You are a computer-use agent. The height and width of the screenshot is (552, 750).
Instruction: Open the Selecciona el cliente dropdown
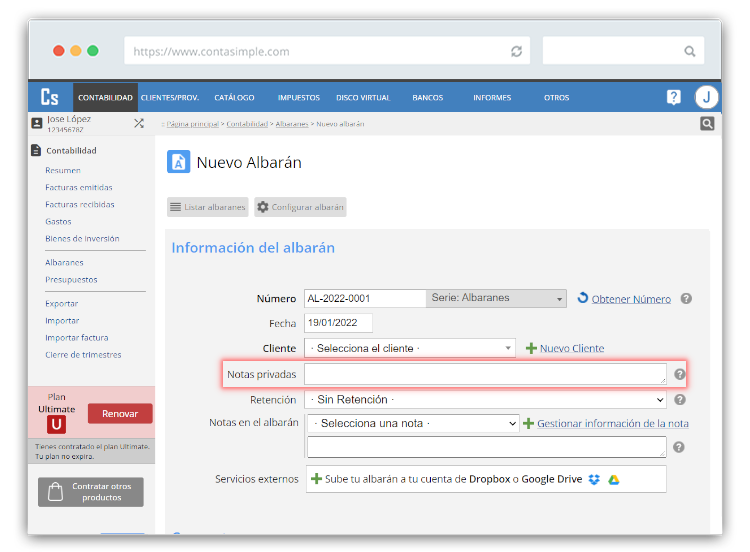pos(409,348)
